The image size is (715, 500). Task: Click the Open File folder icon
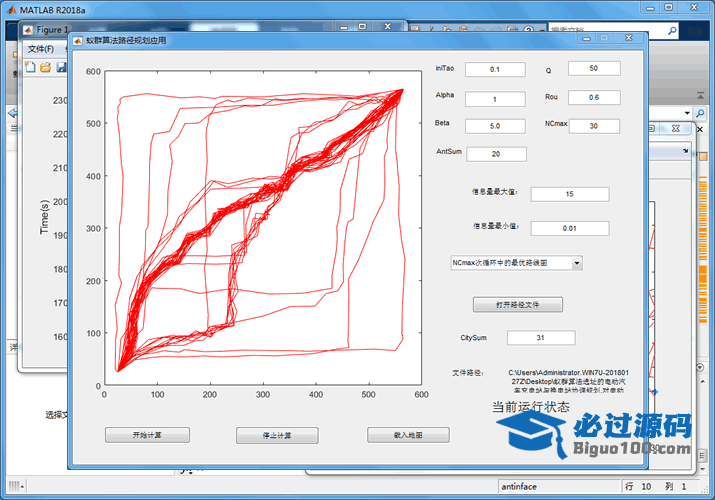click(x=46, y=67)
